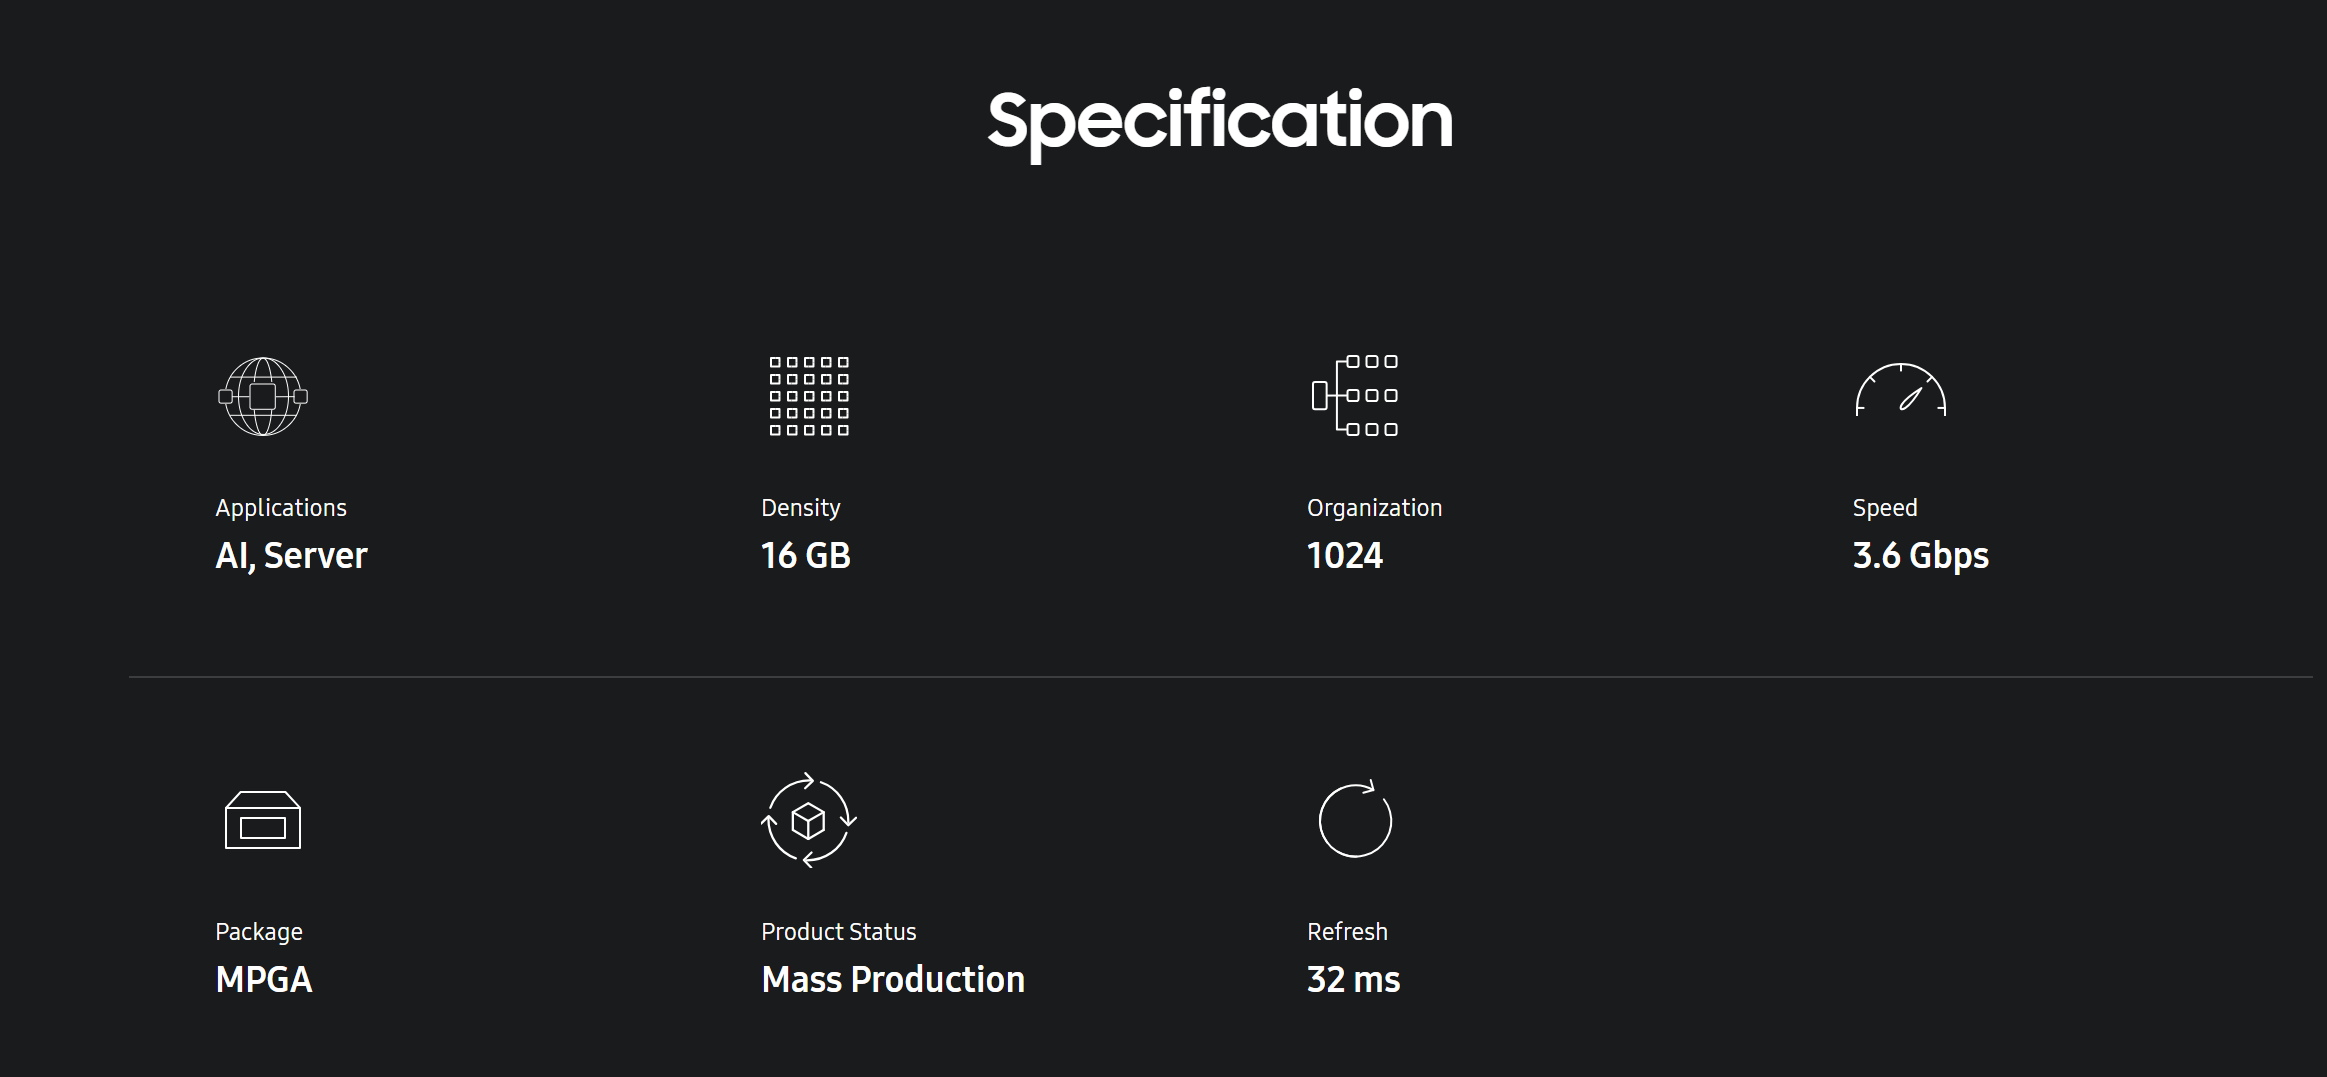This screenshot has height=1077, width=2327.
Task: Select the MPGA package value
Action: click(x=264, y=980)
